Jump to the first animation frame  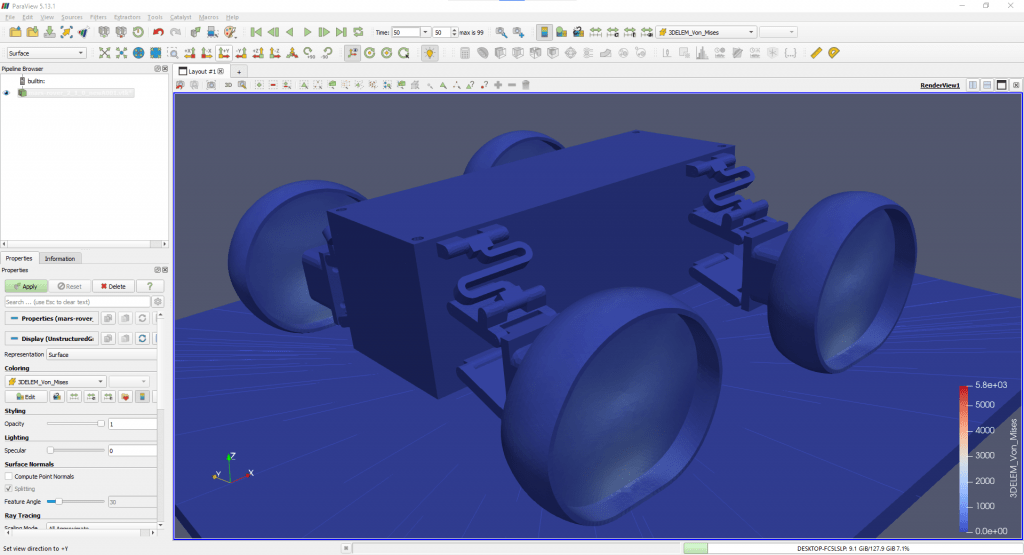[x=256, y=32]
